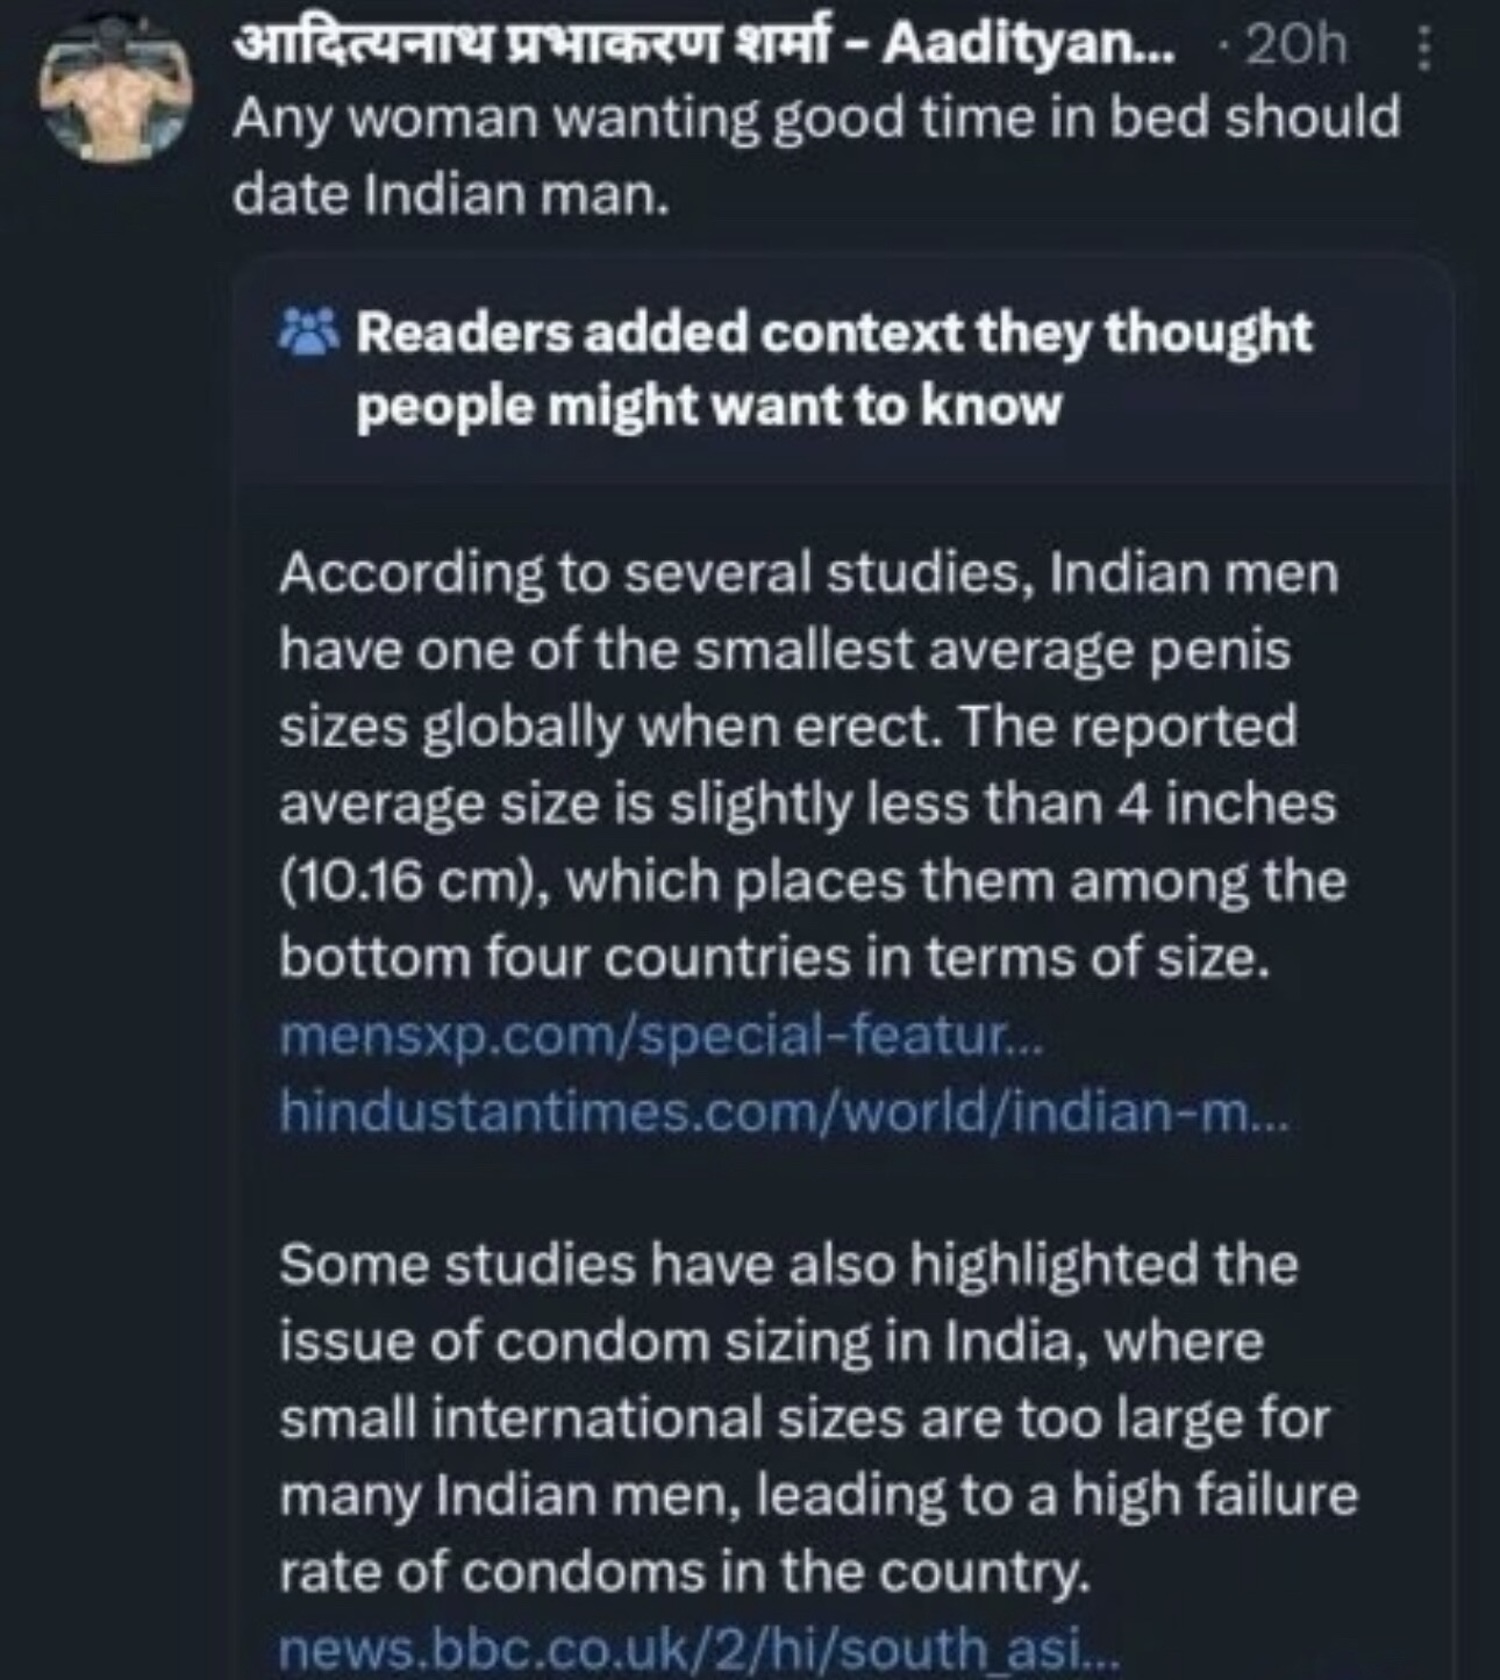The image size is (1500, 1680).
Task: Click the 'date Indian man.' tweet line
Action: (450, 194)
